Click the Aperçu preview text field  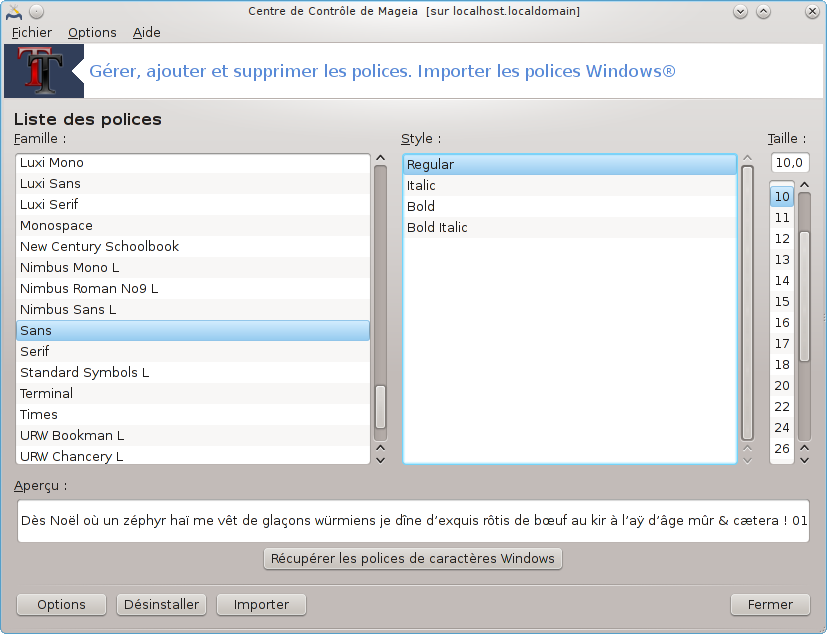[x=414, y=521]
